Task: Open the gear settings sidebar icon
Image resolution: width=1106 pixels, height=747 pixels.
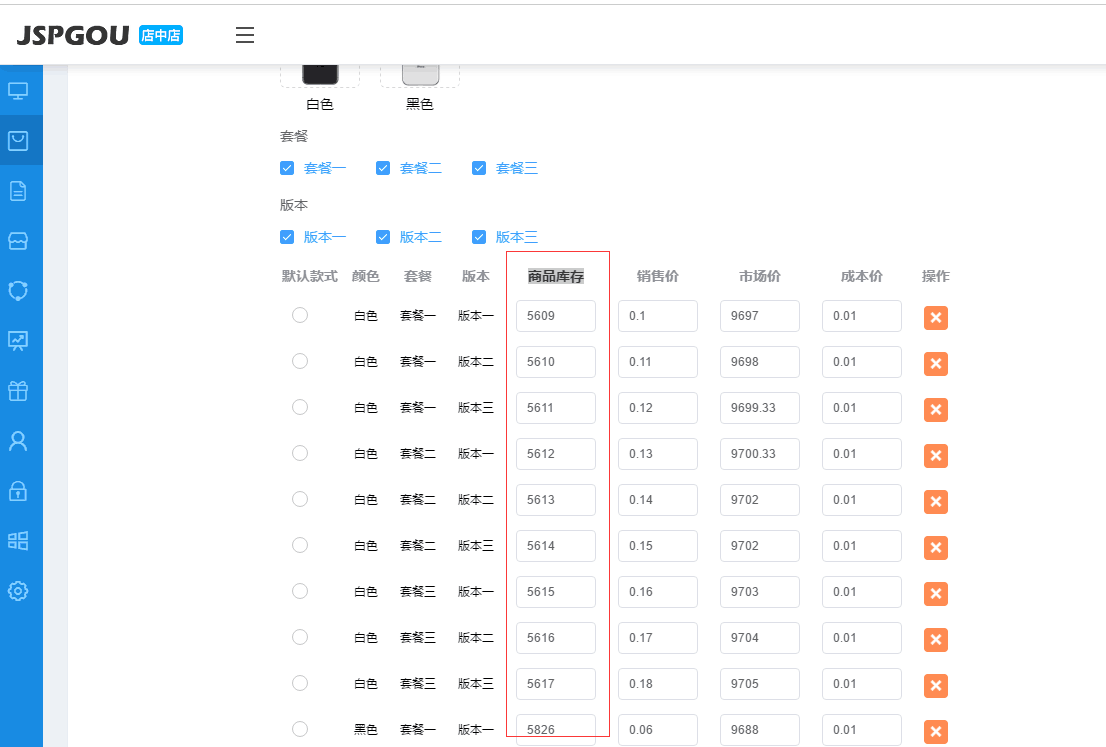Action: coord(18,591)
